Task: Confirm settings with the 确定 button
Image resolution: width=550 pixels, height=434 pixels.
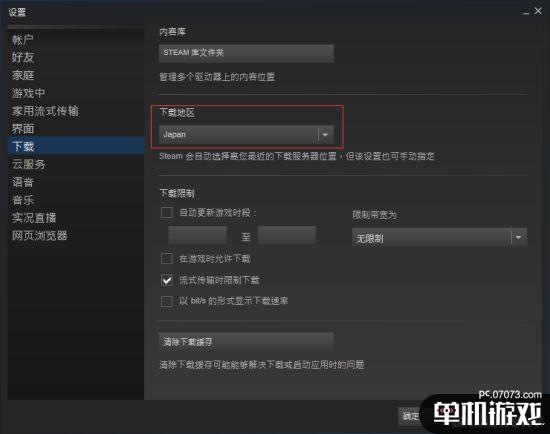Action: pyautogui.click(x=411, y=416)
